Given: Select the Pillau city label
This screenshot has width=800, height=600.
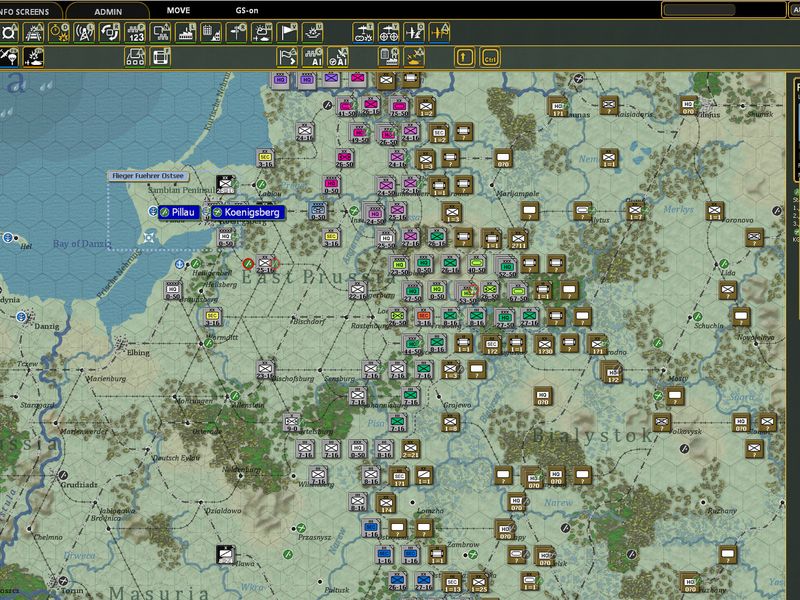Looking at the screenshot, I should tap(179, 212).
